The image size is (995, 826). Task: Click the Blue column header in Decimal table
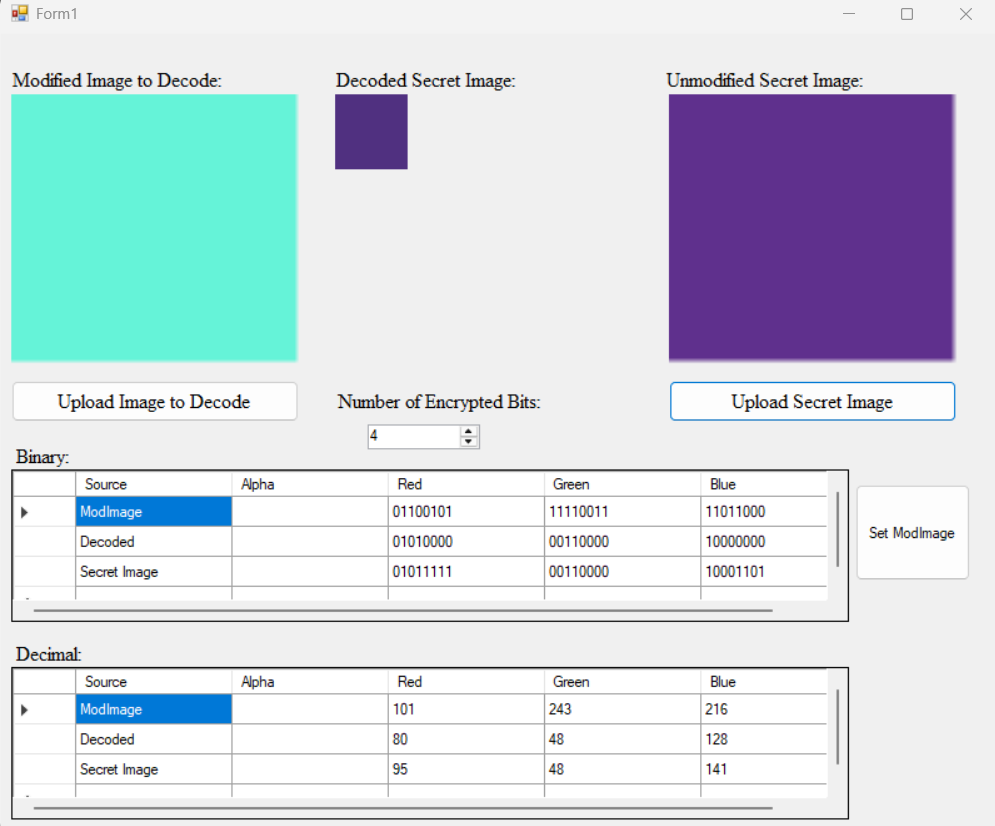click(x=762, y=682)
